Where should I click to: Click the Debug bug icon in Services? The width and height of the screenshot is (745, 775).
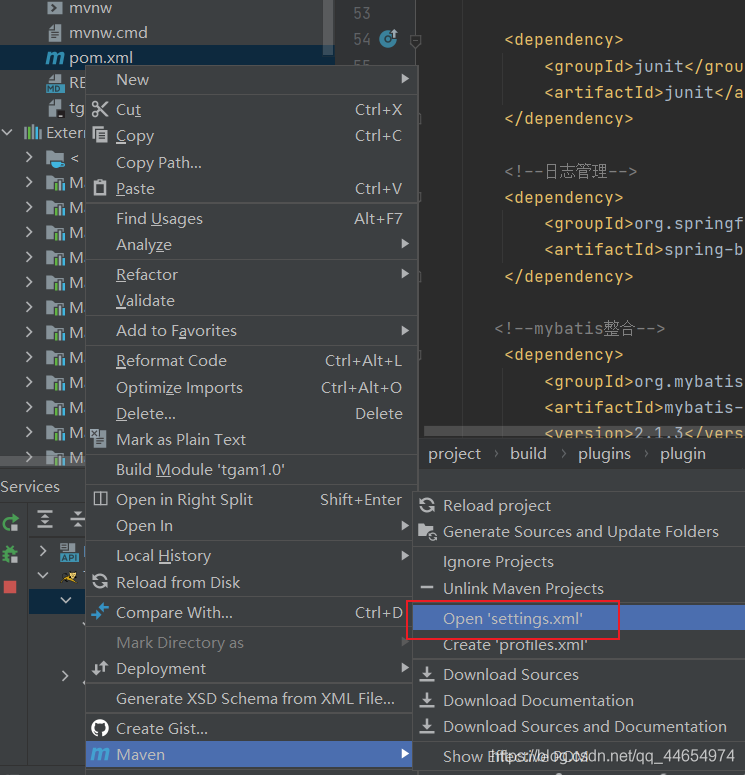pyautogui.click(x=11, y=554)
